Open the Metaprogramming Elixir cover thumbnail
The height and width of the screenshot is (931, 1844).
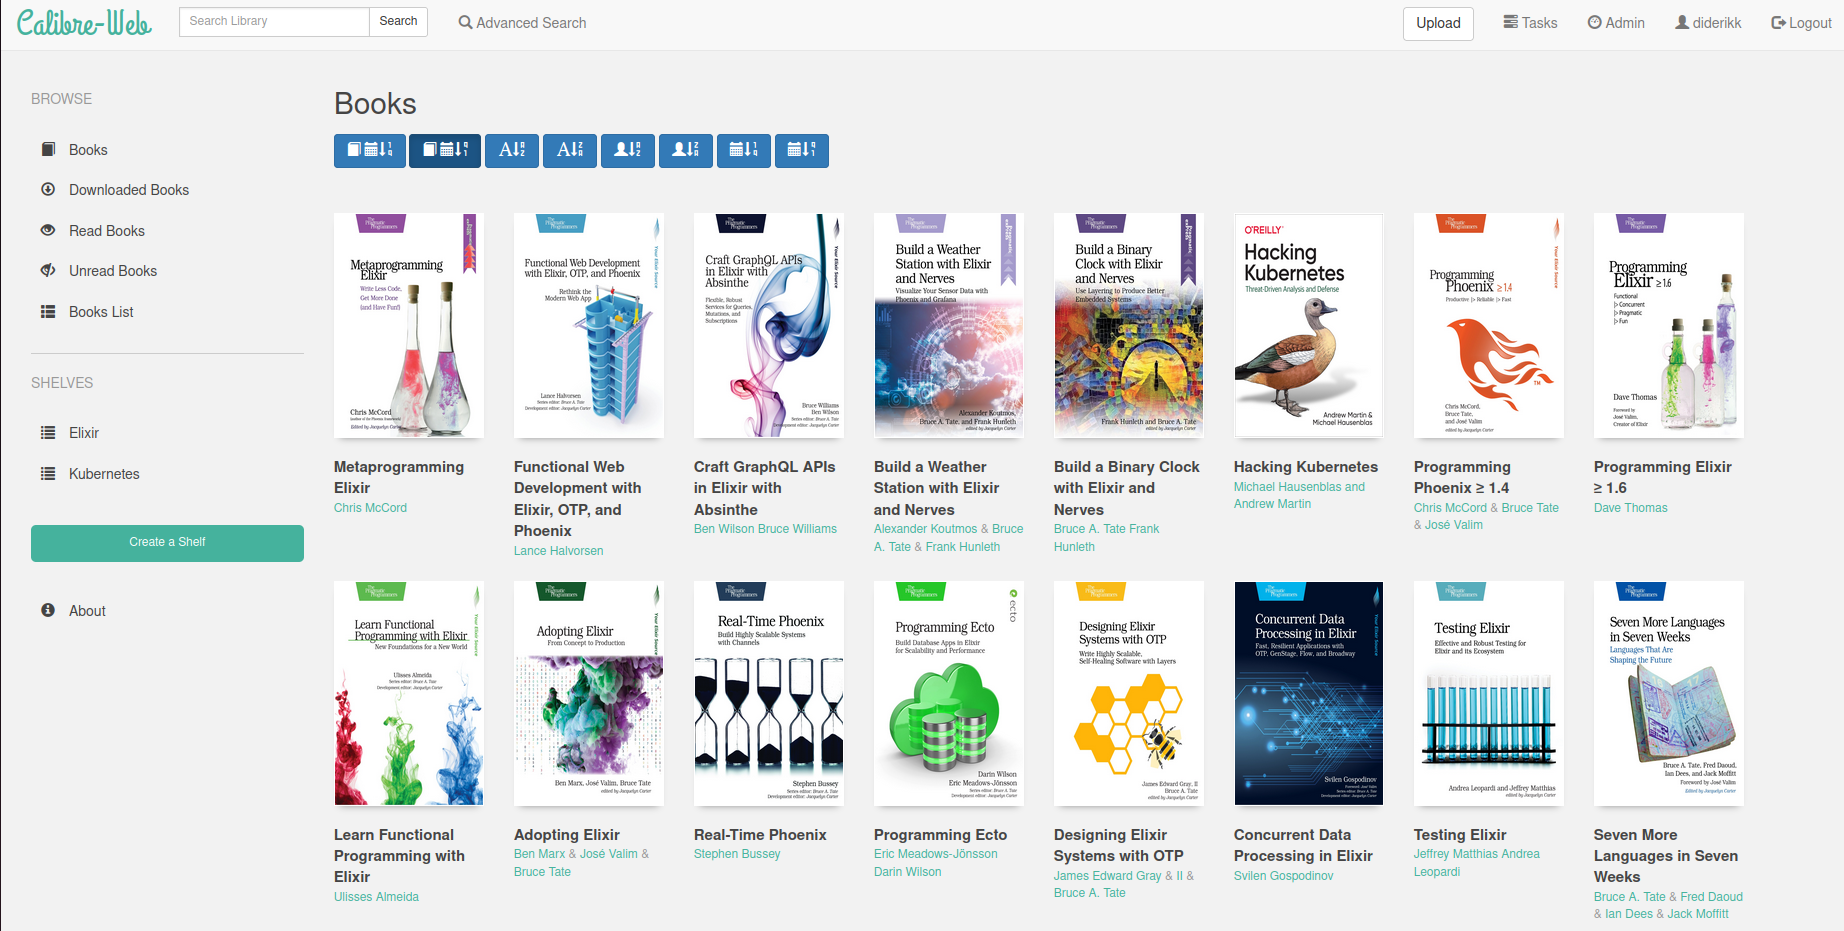409,325
